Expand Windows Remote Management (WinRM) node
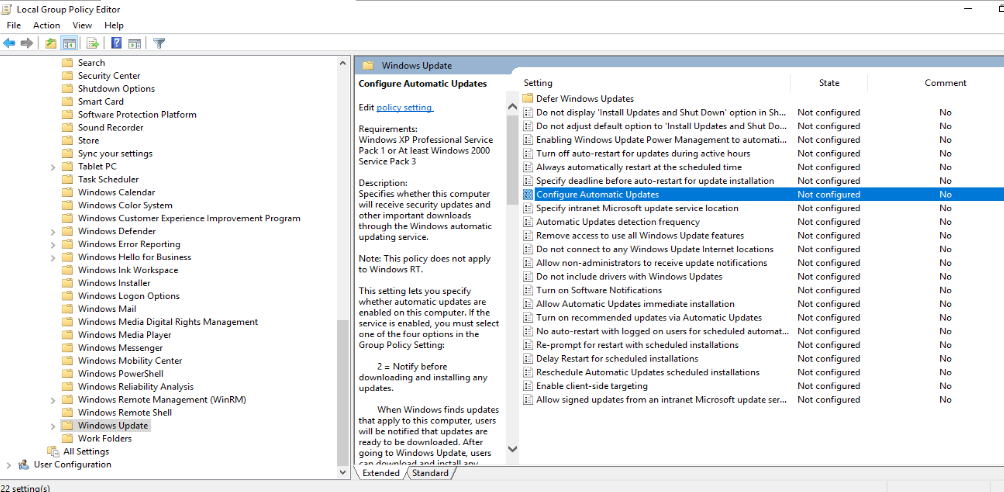The width and height of the screenshot is (1004, 492). click(x=53, y=400)
